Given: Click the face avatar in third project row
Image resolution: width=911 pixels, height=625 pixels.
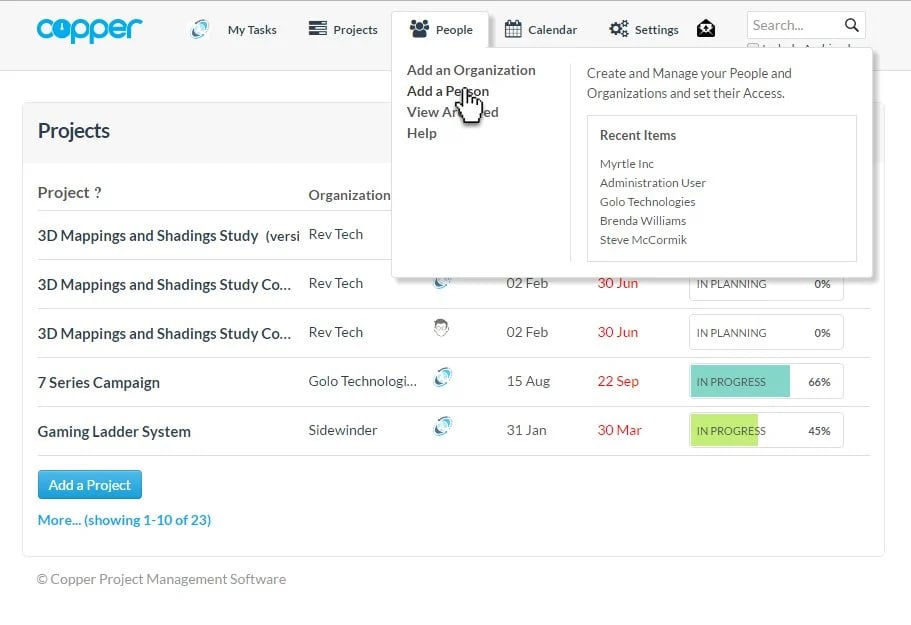Looking at the screenshot, I should 442,327.
